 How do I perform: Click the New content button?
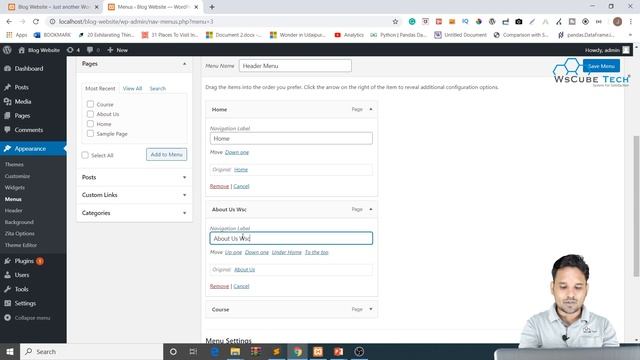(118, 50)
